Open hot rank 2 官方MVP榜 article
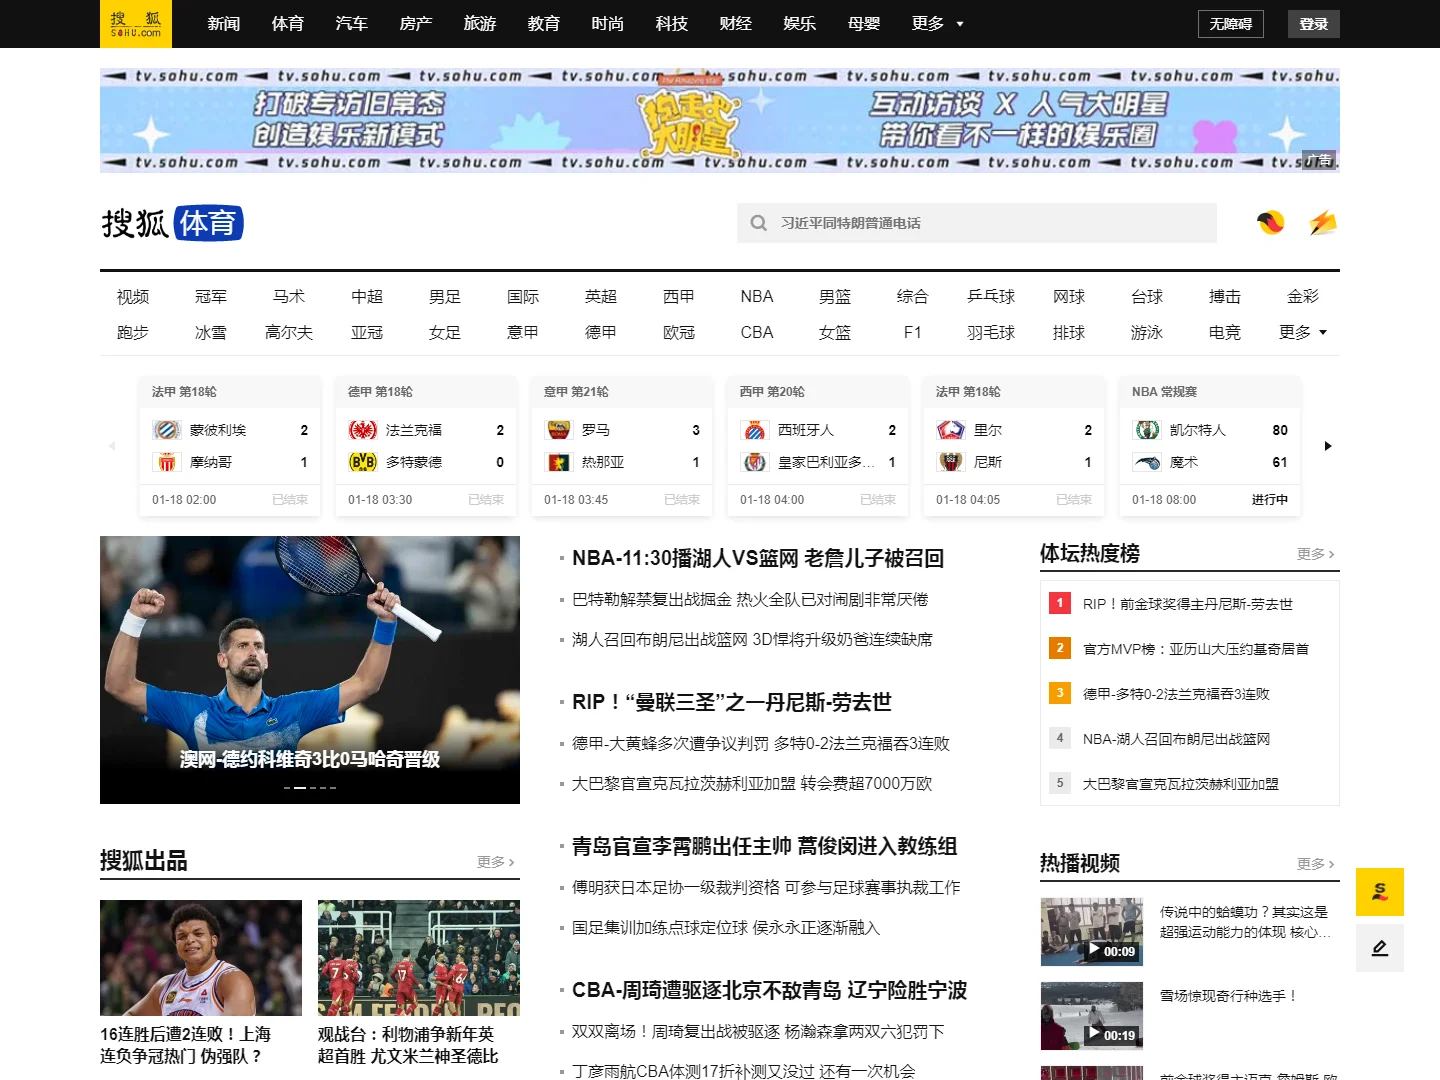The height and width of the screenshot is (1080, 1440). (x=1196, y=649)
